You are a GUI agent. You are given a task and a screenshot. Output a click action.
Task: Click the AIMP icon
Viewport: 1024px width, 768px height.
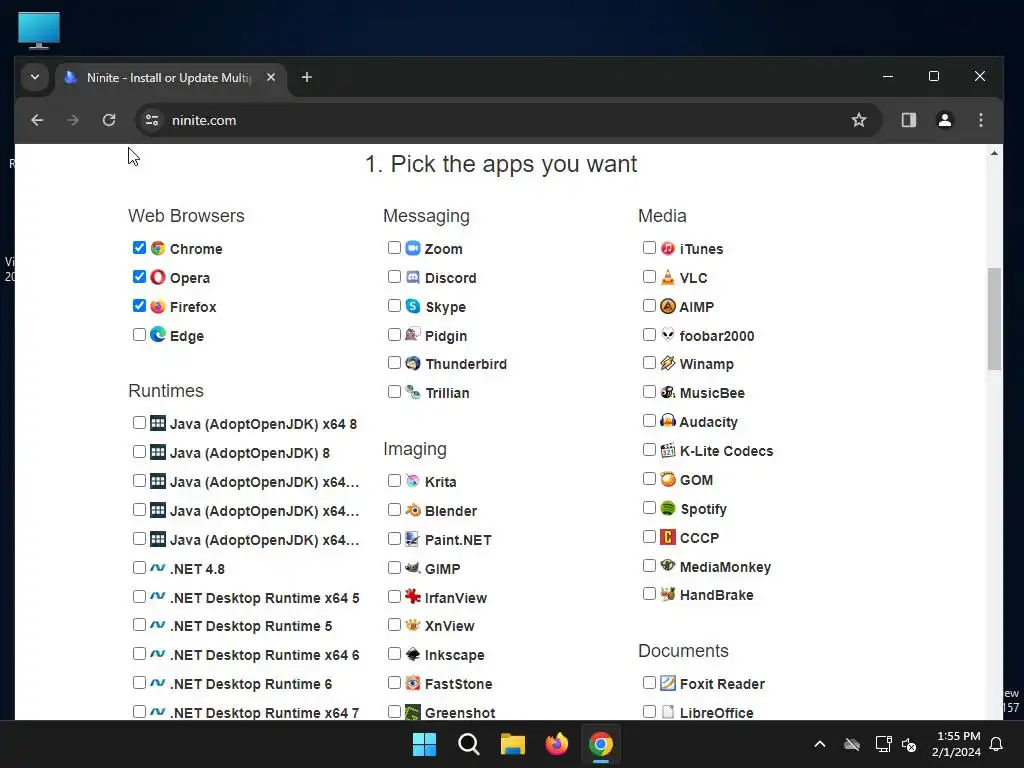coord(667,306)
